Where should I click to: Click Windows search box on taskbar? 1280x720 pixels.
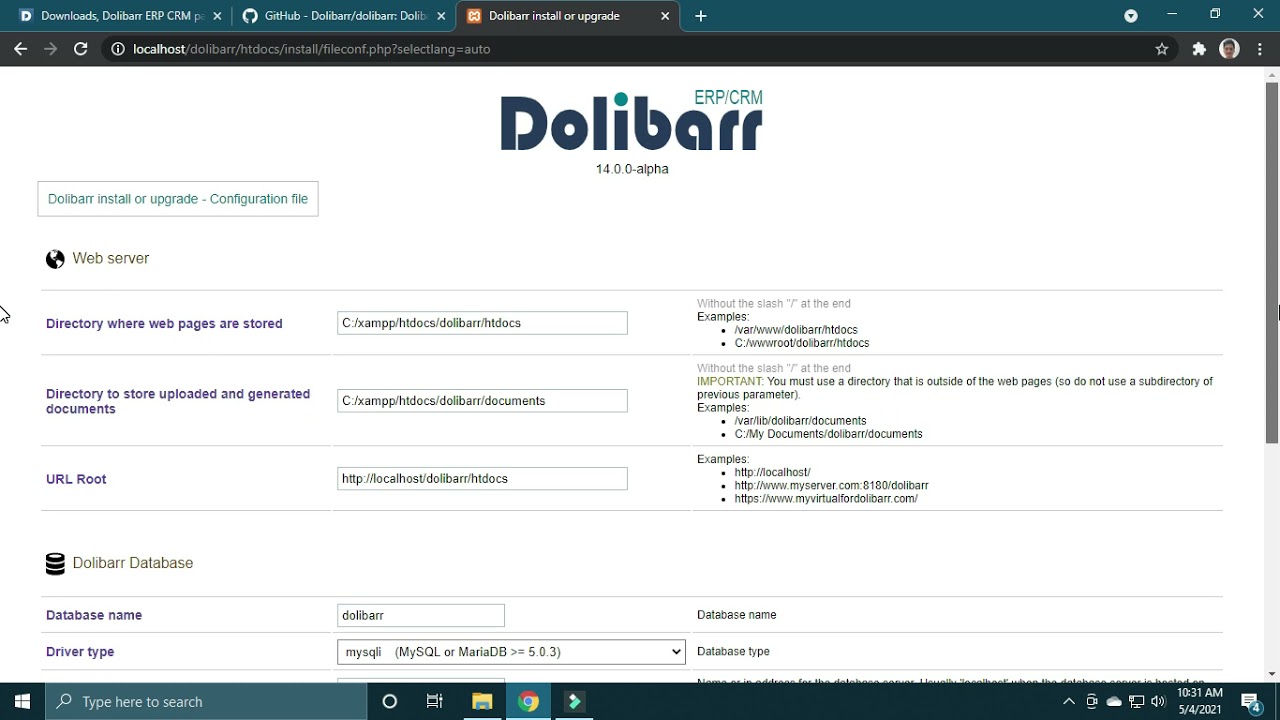click(207, 701)
